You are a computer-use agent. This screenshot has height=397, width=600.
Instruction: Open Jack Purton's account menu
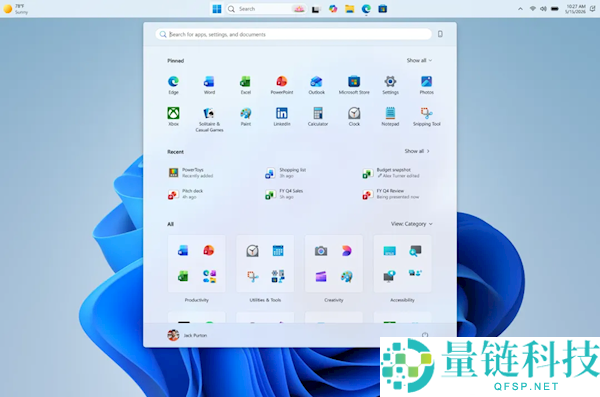coord(187,335)
